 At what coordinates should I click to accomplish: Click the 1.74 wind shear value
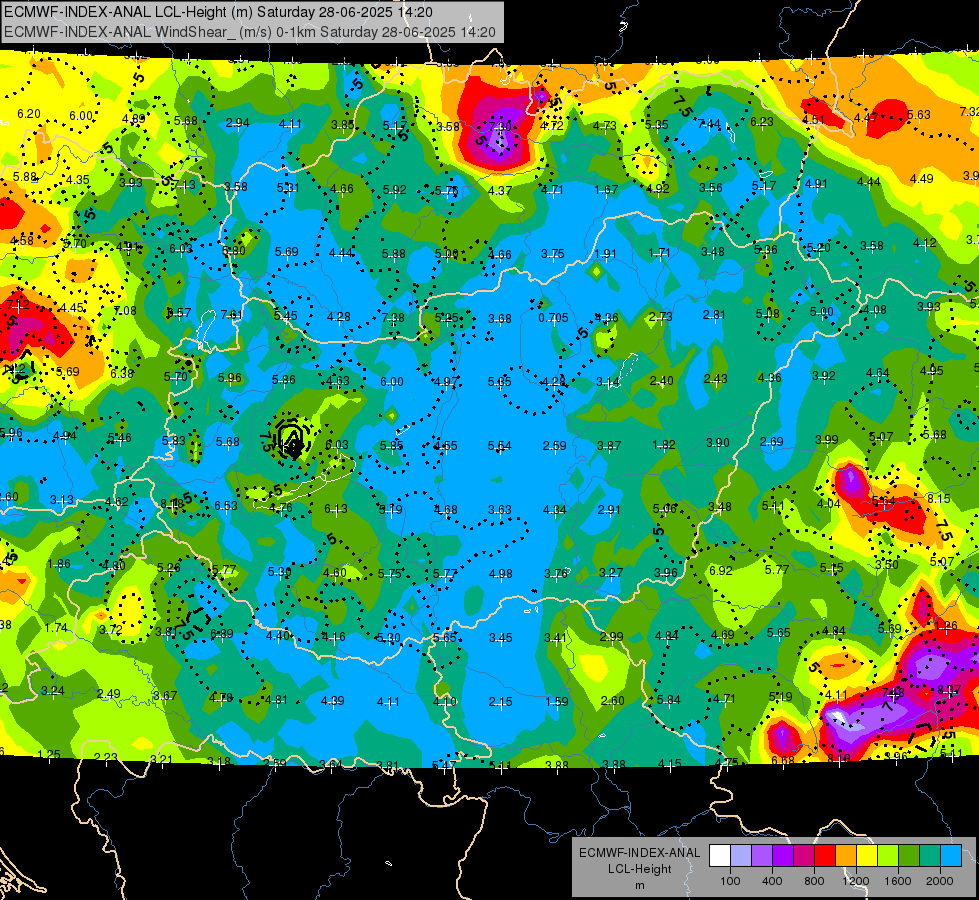[x=56, y=627]
